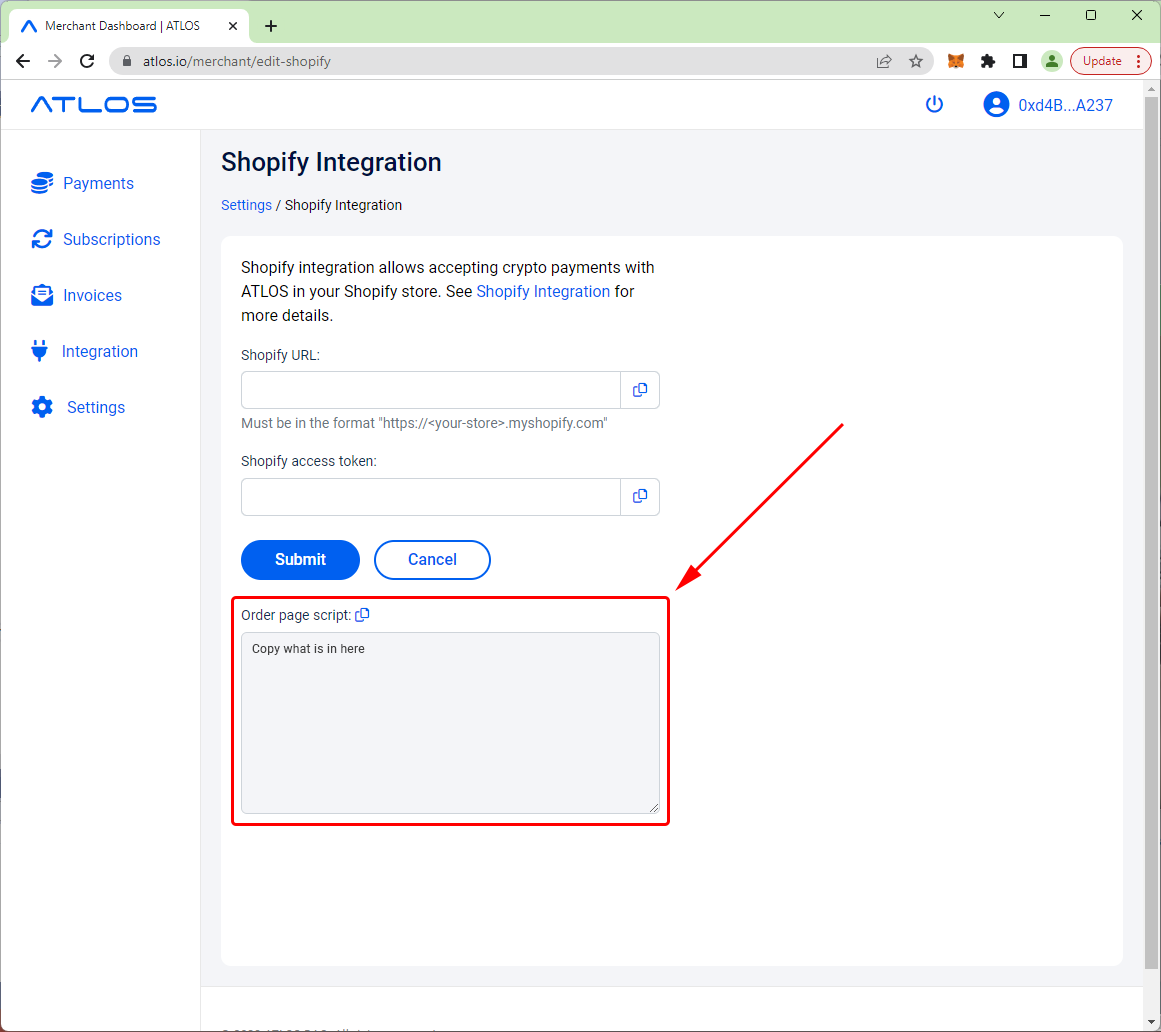Open Subscriptions in the sidebar

click(112, 239)
